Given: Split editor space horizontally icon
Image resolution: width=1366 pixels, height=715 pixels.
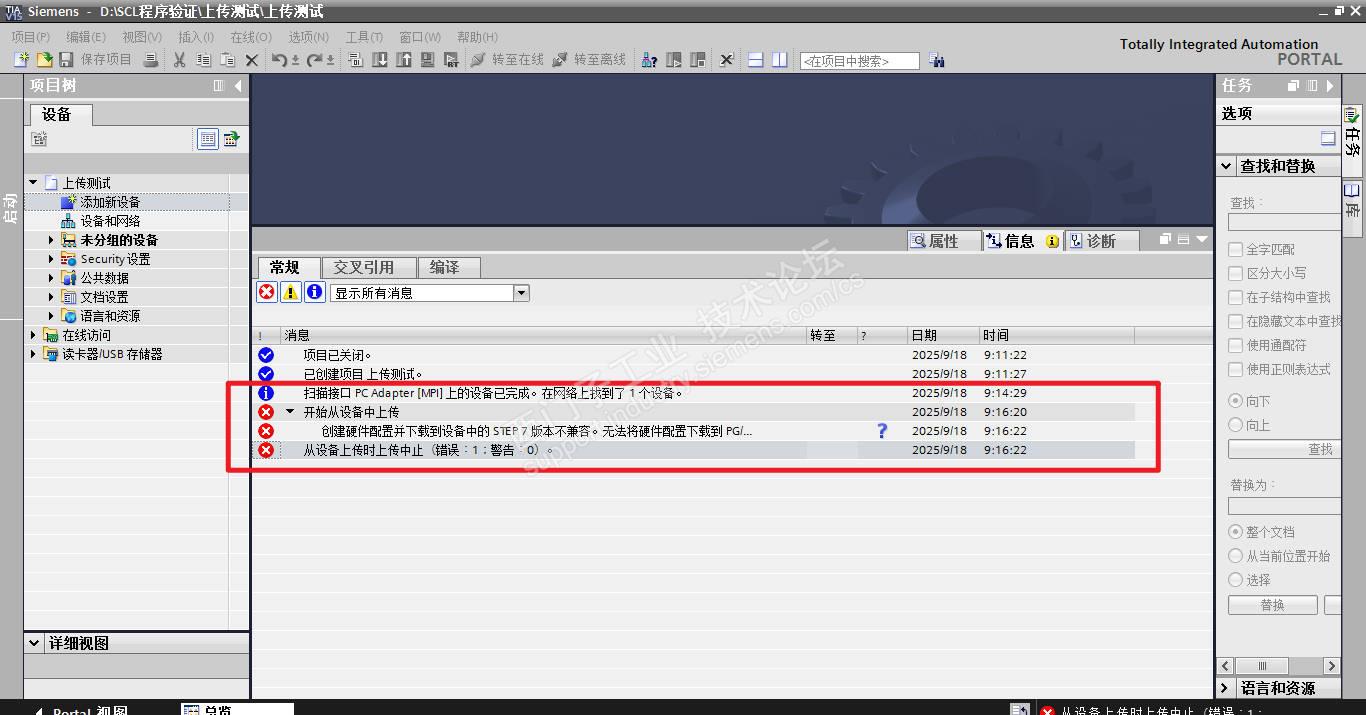Looking at the screenshot, I should point(756,60).
